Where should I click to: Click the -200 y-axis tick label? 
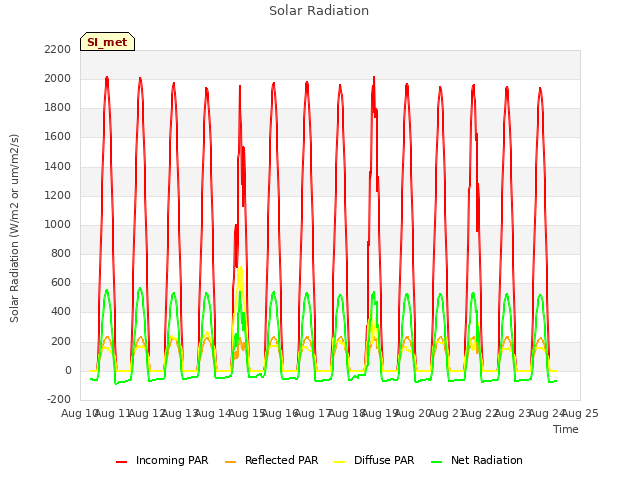tap(59, 399)
